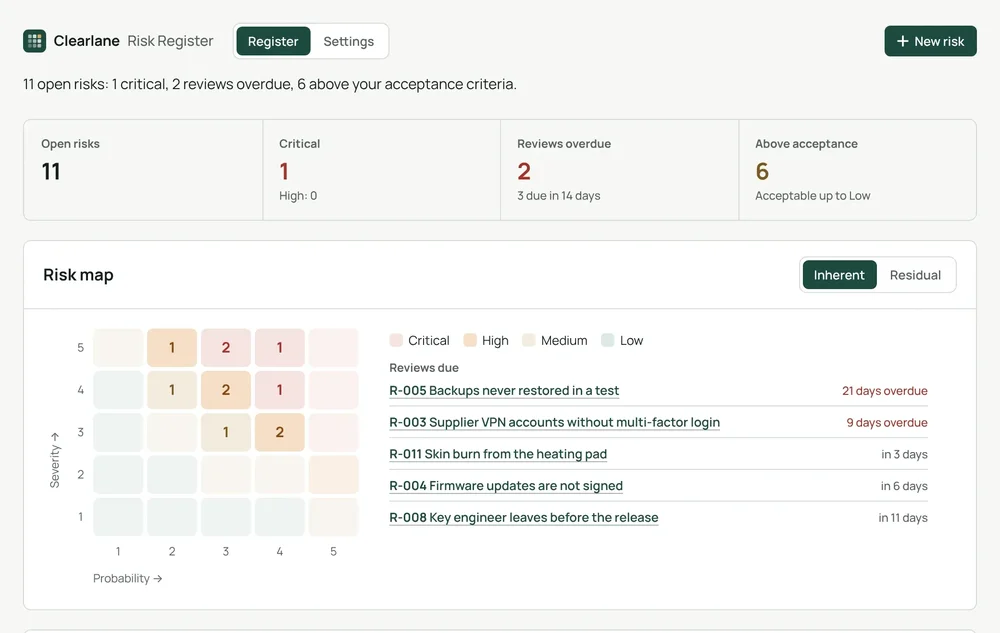Click the Clearlane grid logo icon
Screen dimensions: 1000x633
[34, 41]
